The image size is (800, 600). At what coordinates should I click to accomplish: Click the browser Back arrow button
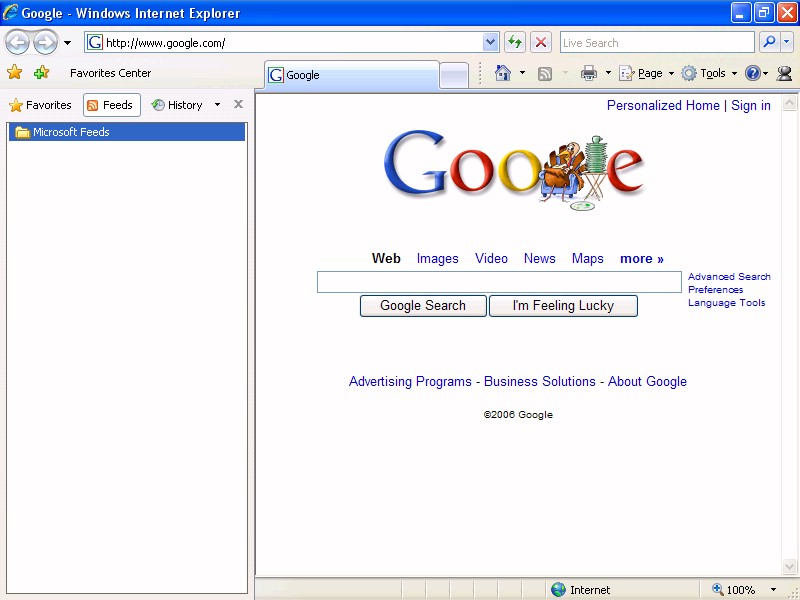pyautogui.click(x=17, y=43)
